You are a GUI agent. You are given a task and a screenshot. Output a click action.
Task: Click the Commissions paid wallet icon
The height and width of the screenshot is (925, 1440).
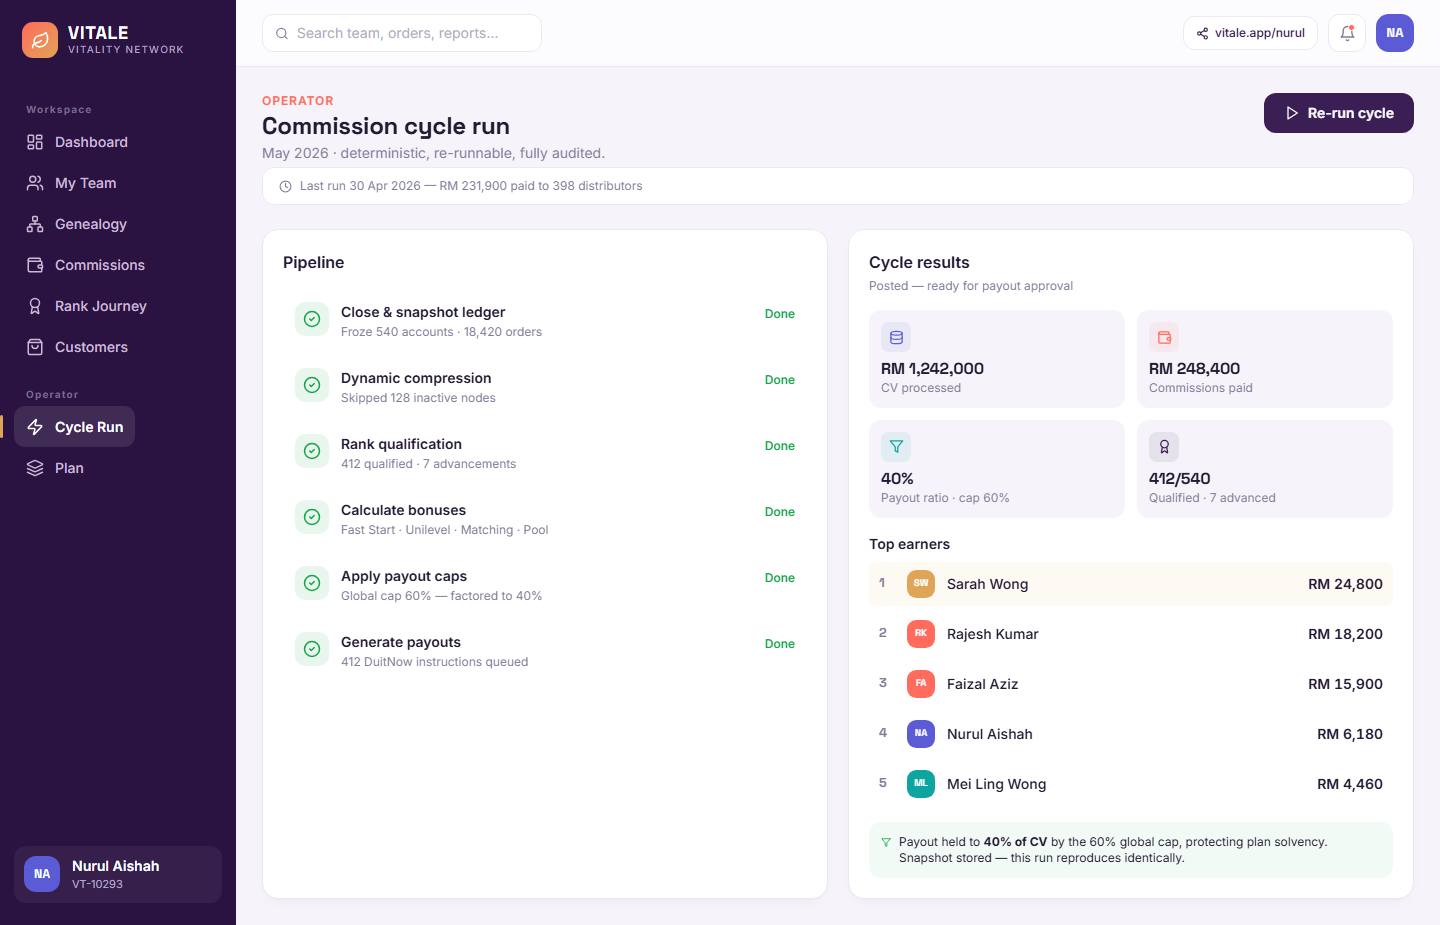point(1164,337)
